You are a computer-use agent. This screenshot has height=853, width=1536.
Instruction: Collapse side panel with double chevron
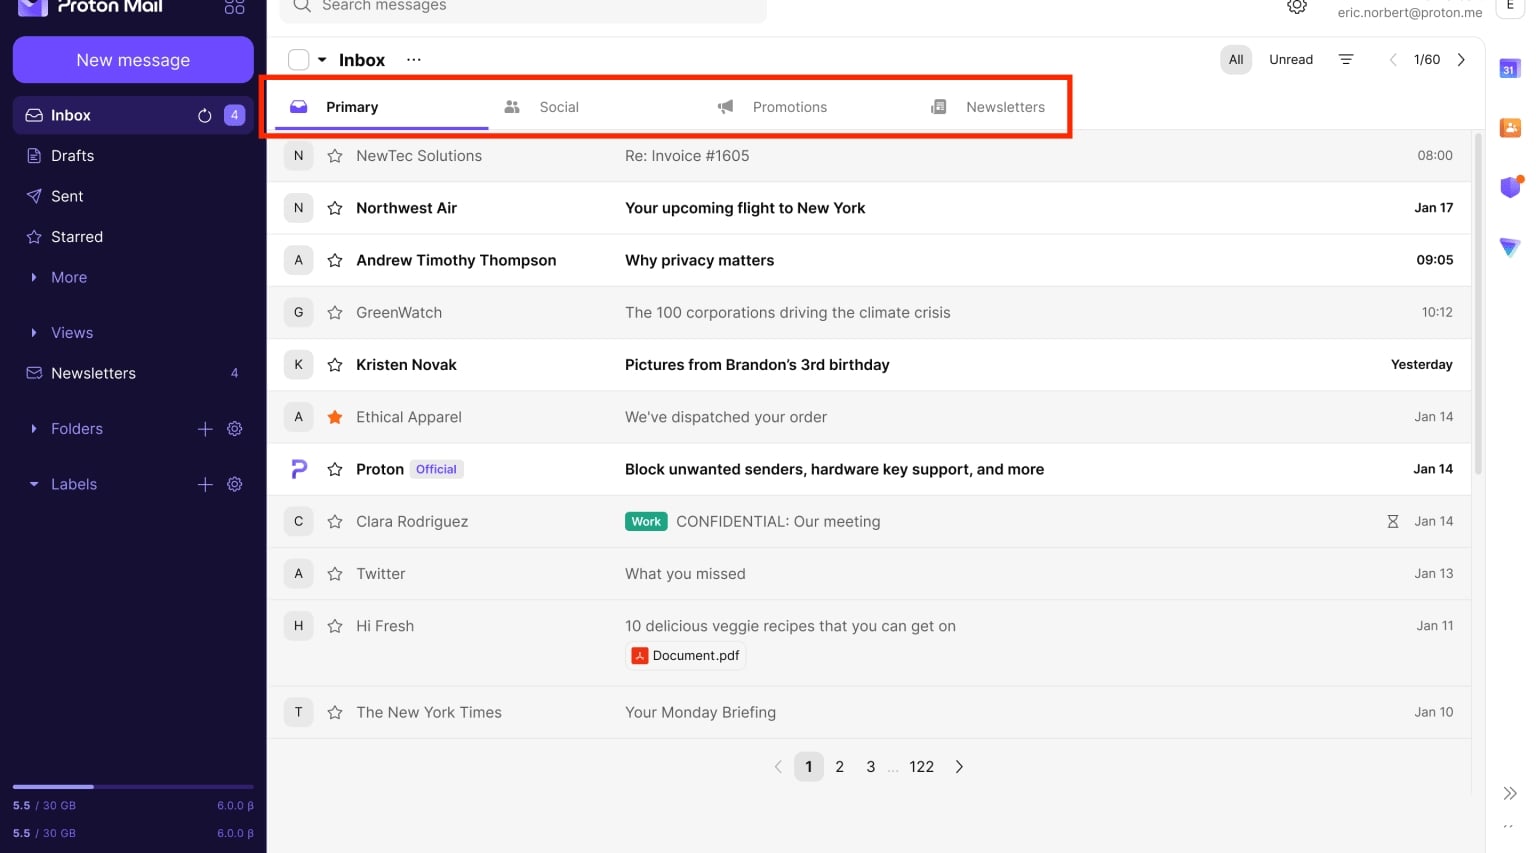point(1510,793)
